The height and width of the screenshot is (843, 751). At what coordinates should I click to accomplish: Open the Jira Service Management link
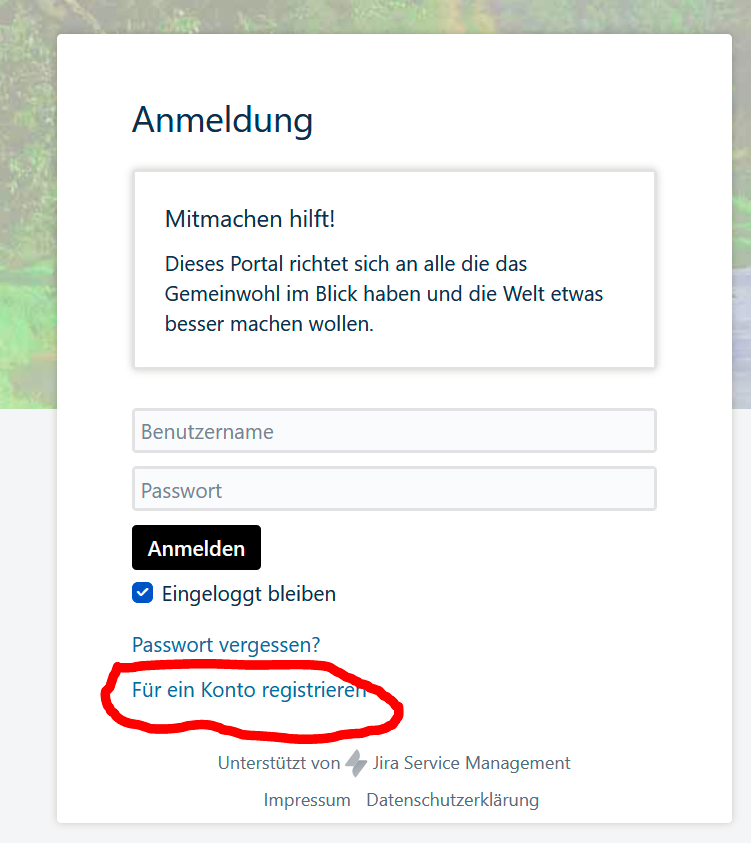point(471,763)
